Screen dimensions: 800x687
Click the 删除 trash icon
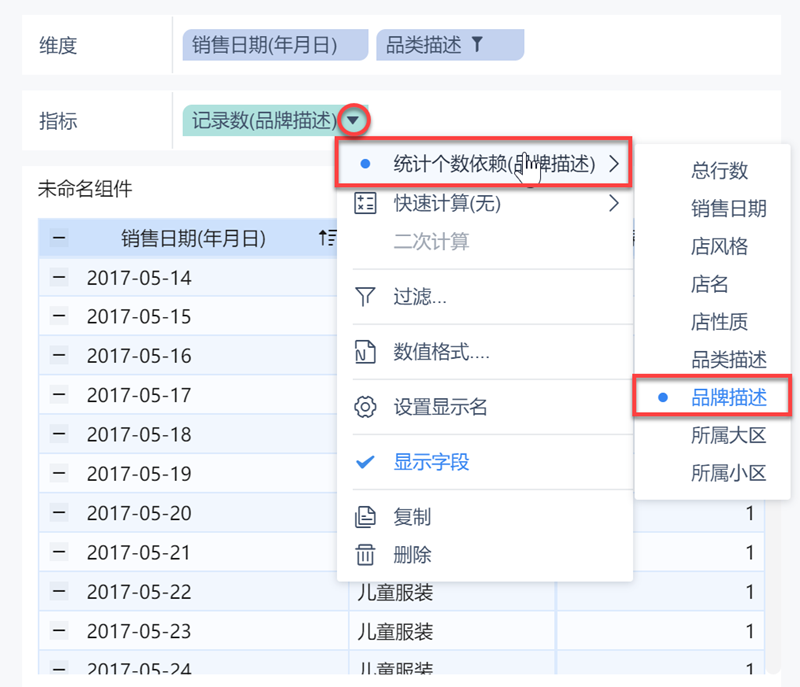(x=365, y=555)
